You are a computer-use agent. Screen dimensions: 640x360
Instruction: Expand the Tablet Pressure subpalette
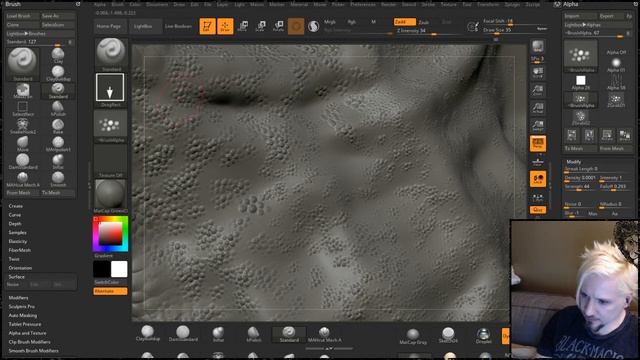(x=25, y=324)
